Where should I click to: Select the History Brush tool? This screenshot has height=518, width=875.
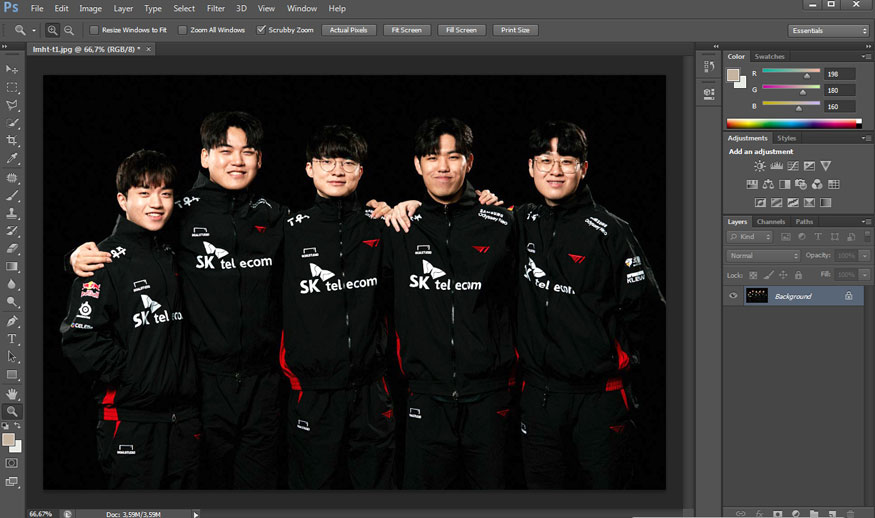pos(12,231)
